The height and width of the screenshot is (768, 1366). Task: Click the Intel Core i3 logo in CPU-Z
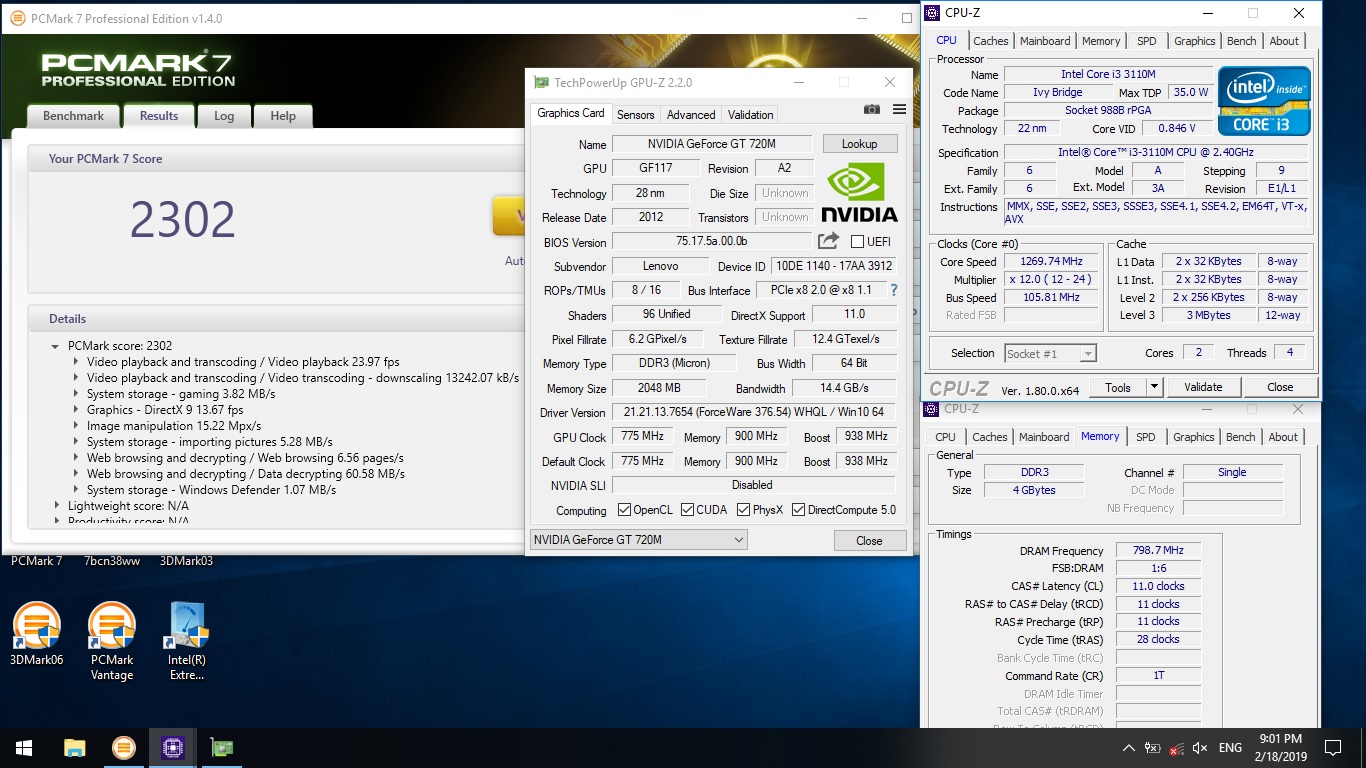pos(1264,100)
